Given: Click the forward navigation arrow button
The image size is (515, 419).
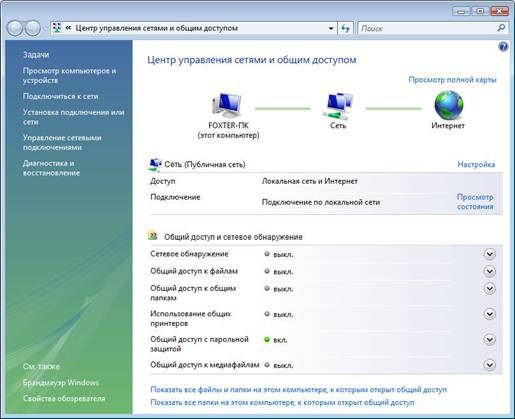Looking at the screenshot, I should click(33, 28).
